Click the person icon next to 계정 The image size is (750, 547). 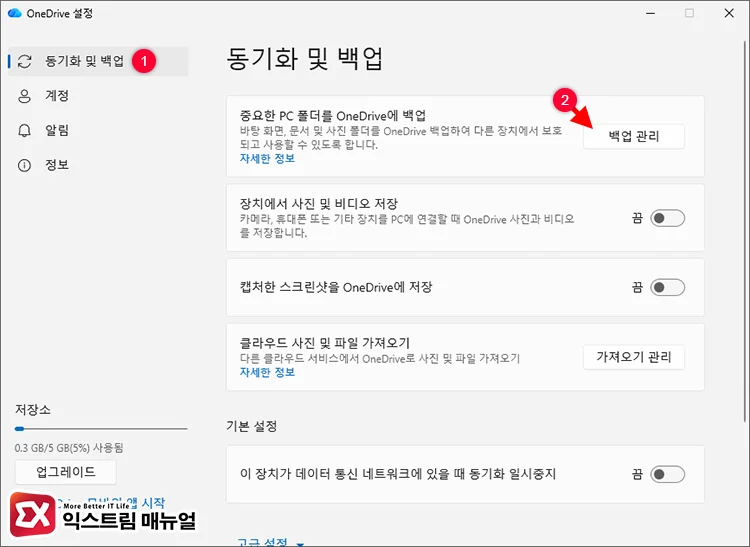[25, 96]
